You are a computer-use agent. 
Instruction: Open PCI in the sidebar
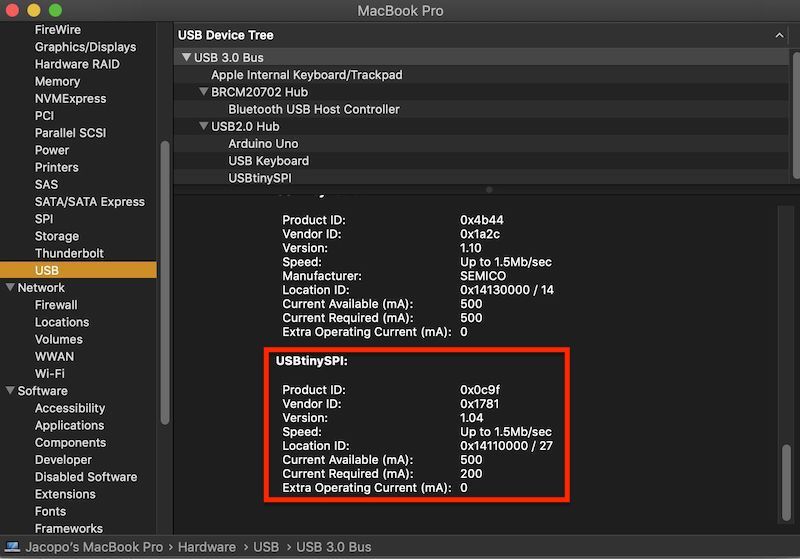(x=44, y=116)
